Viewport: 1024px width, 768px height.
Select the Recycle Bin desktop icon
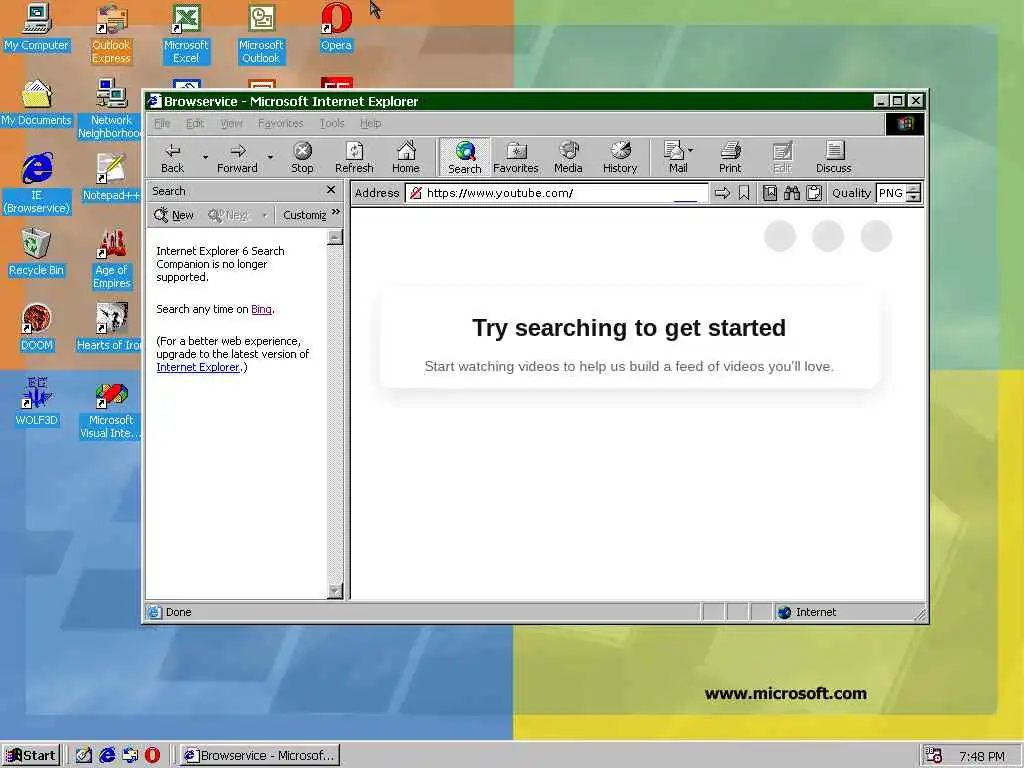coord(36,253)
